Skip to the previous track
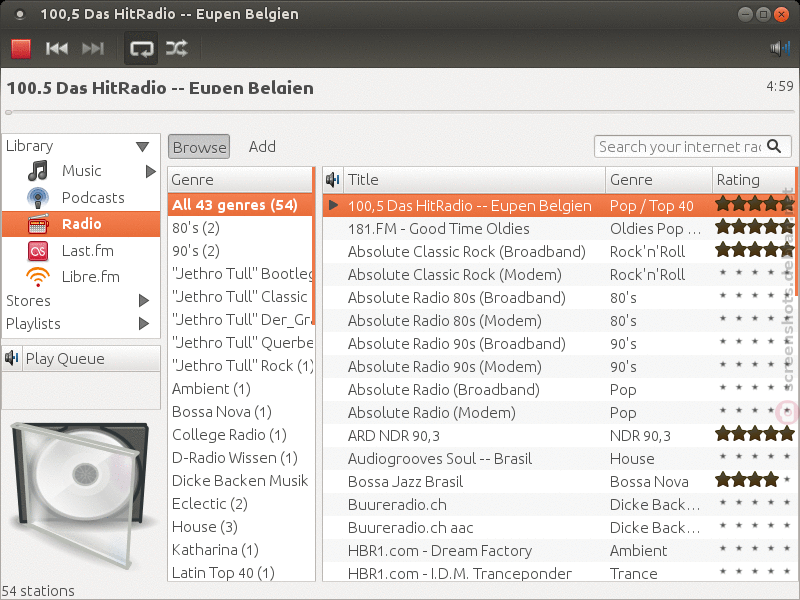The width and height of the screenshot is (800, 600). [x=57, y=48]
